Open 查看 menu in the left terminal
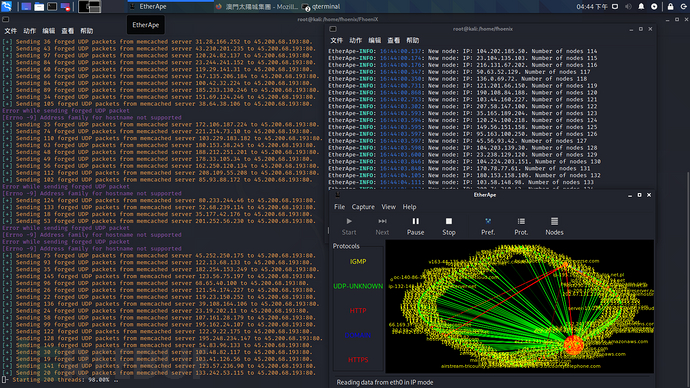 click(x=67, y=31)
